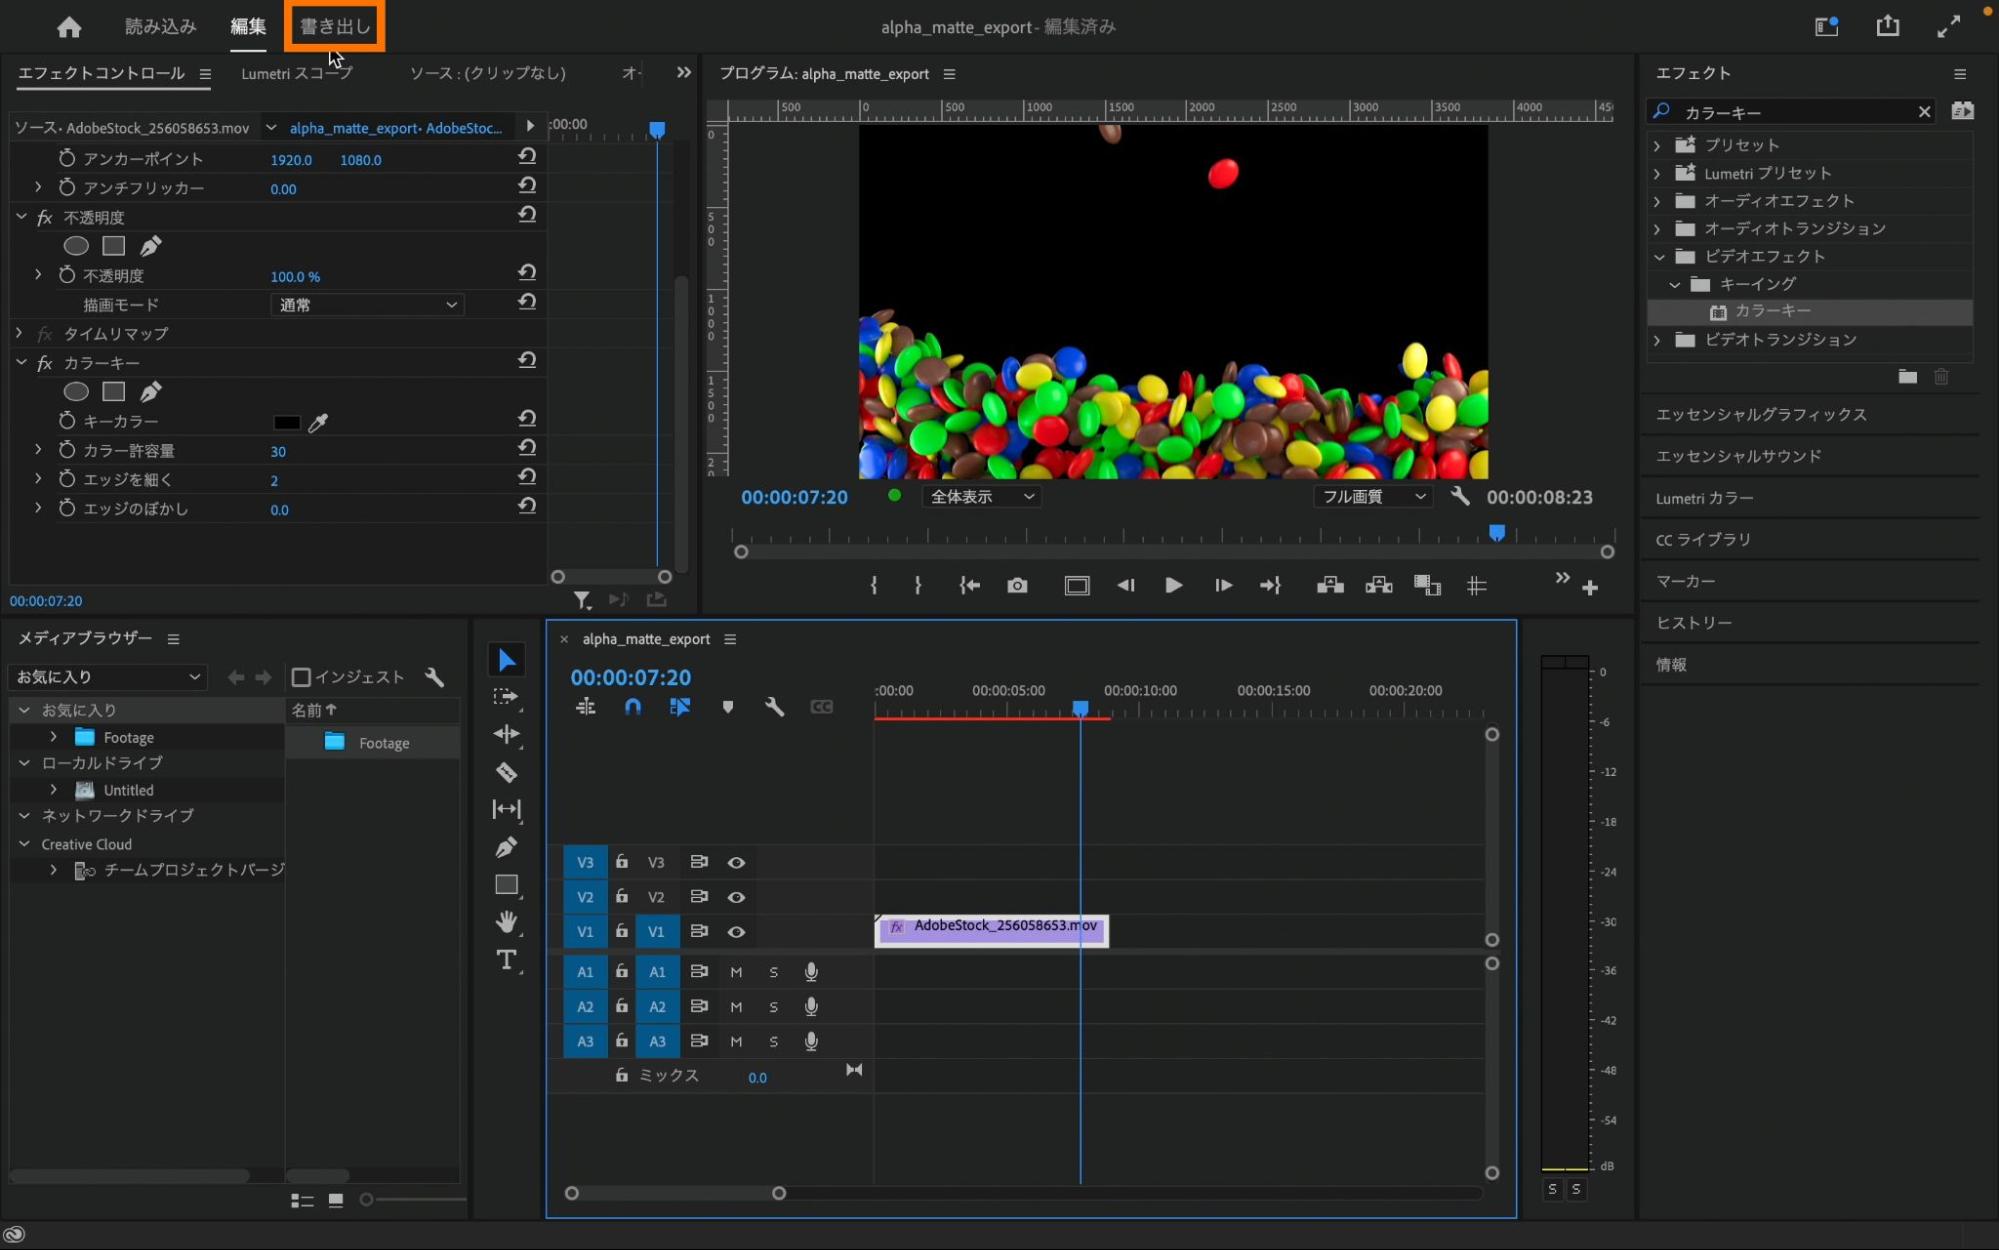The image size is (1999, 1250).
Task: Open the Lumetri スコープ tab
Action: [x=296, y=73]
